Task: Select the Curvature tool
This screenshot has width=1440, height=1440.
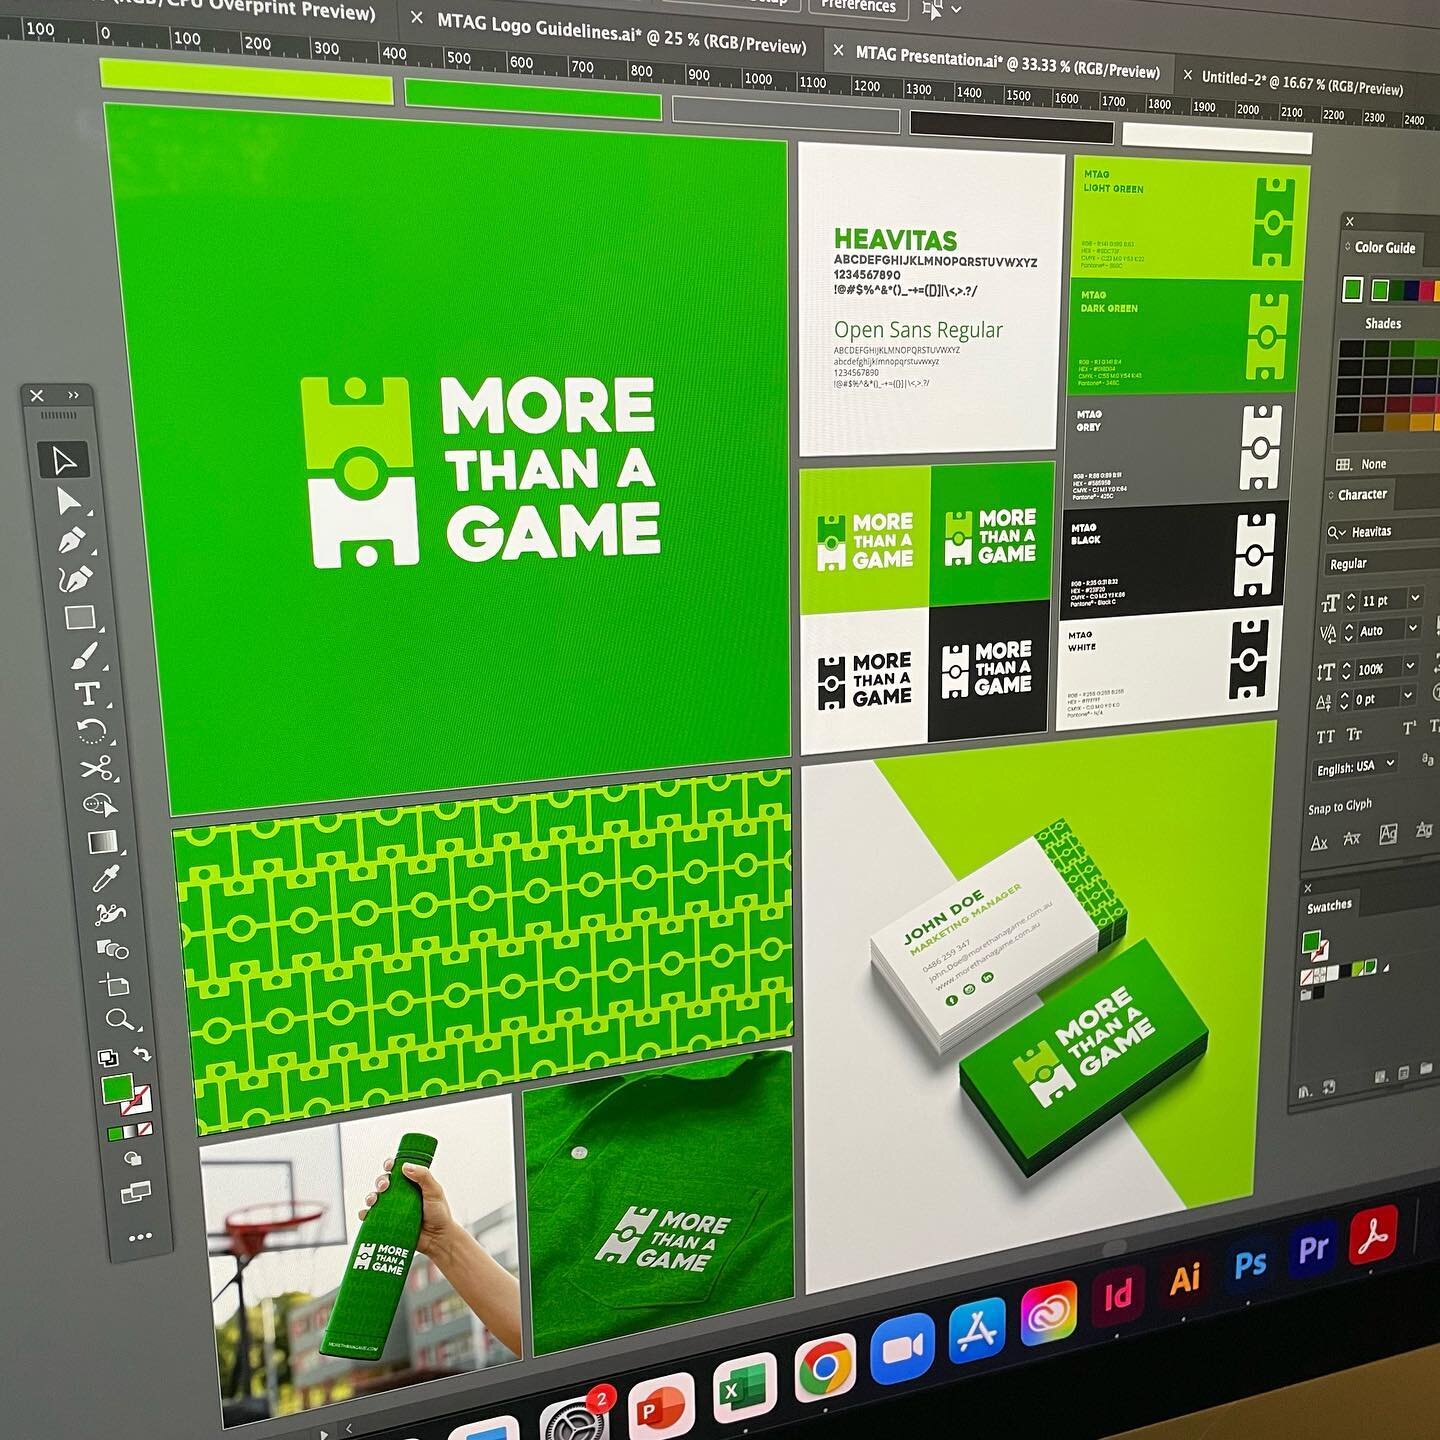Action: pyautogui.click(x=75, y=579)
